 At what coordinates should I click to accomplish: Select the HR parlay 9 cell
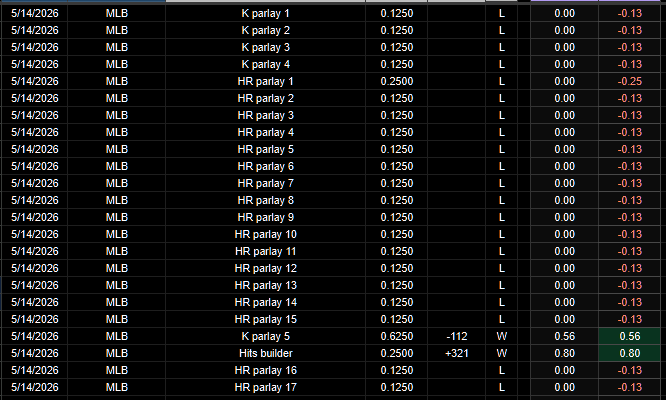tap(265, 217)
